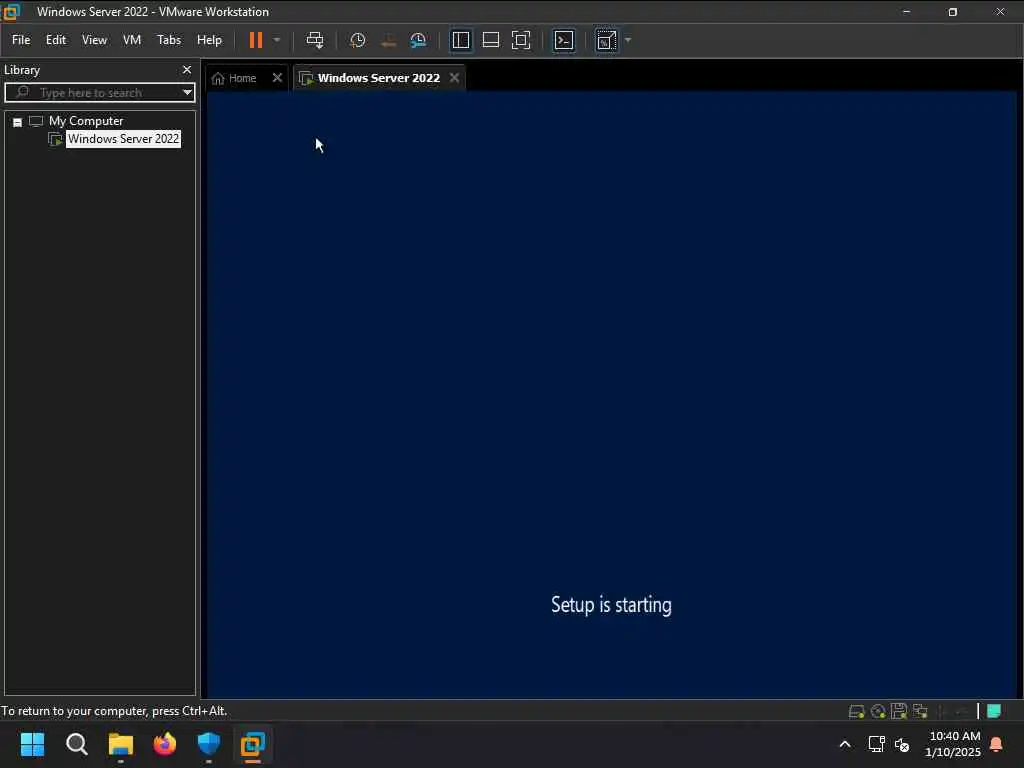The height and width of the screenshot is (768, 1024).
Task: Close the Windows Server 2022 tab
Action: [x=455, y=77]
